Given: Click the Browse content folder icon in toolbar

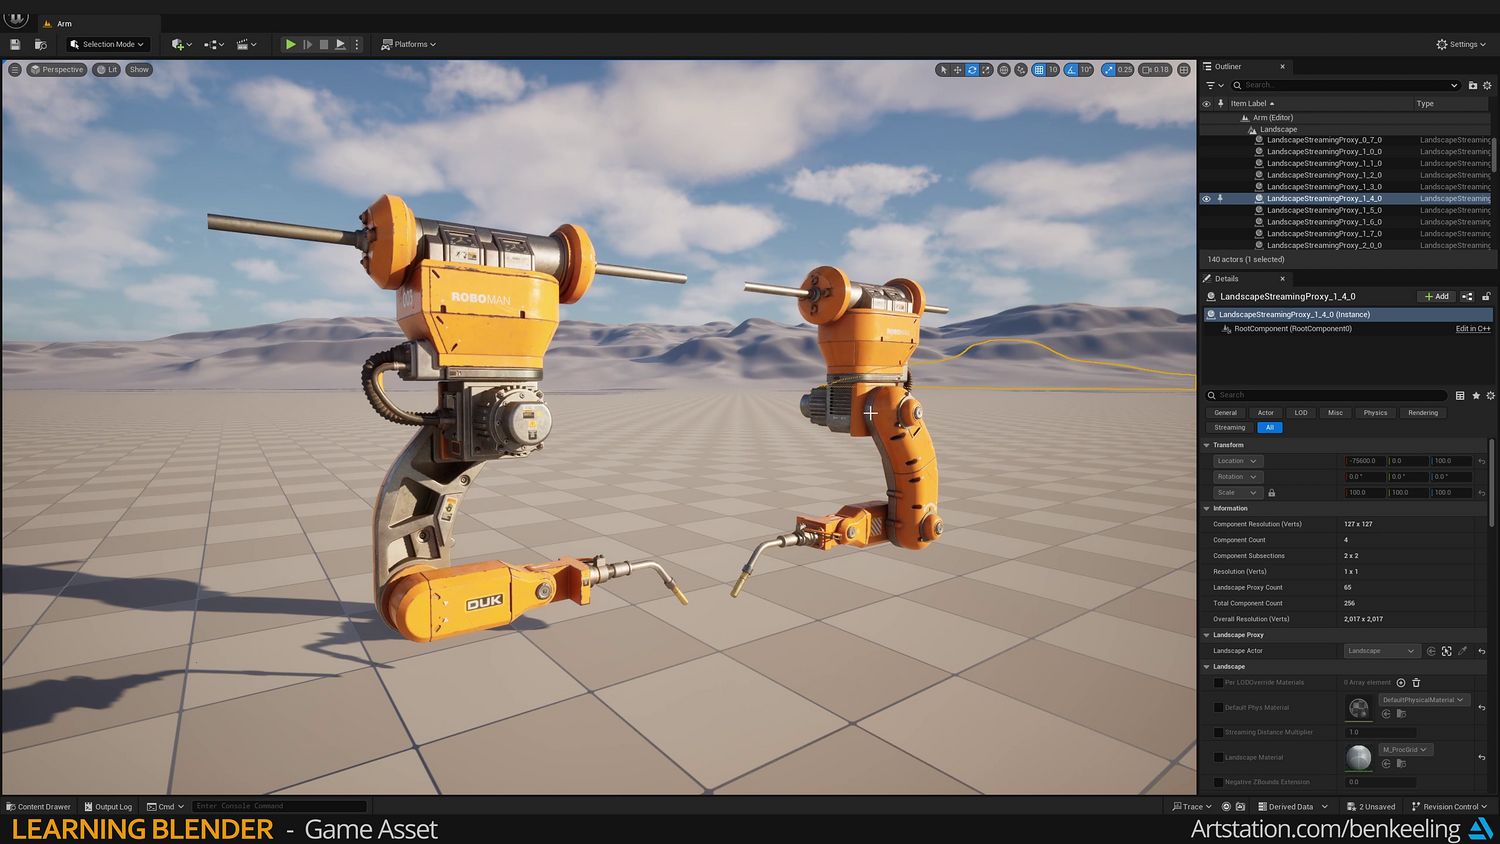Looking at the screenshot, I should (41, 44).
